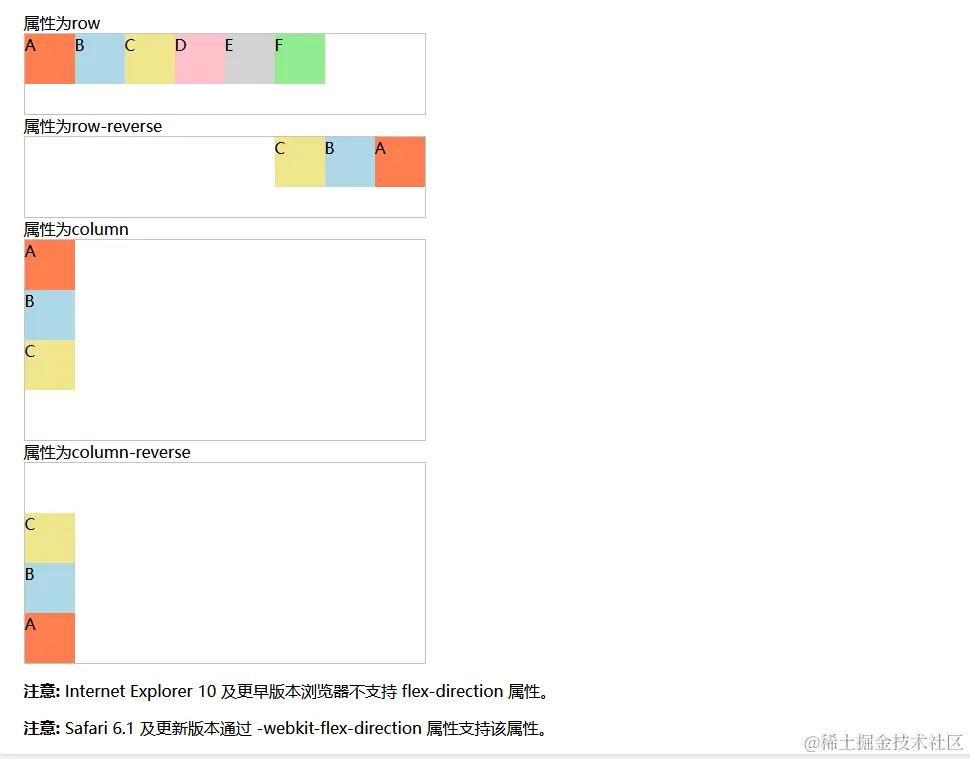
Task: Click box B in the row-reverse demo
Action: tap(349, 162)
